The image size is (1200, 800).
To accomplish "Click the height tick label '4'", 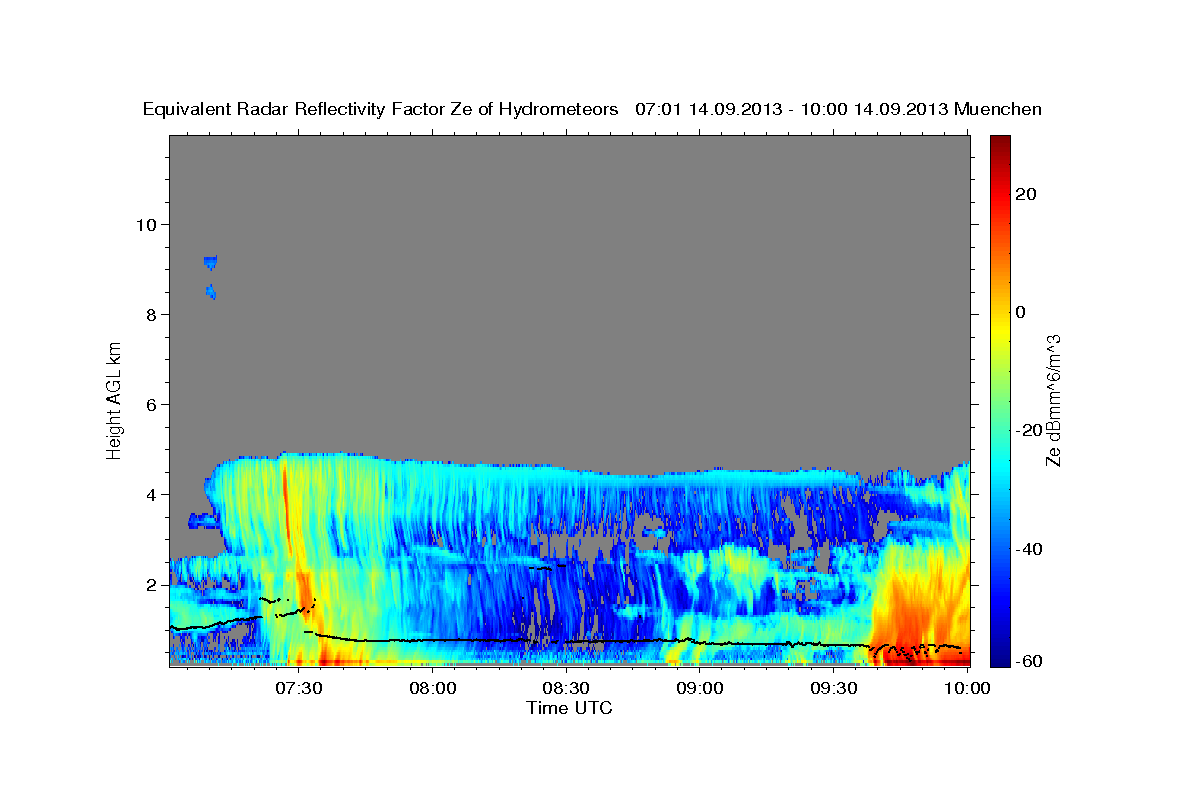I will coord(151,494).
